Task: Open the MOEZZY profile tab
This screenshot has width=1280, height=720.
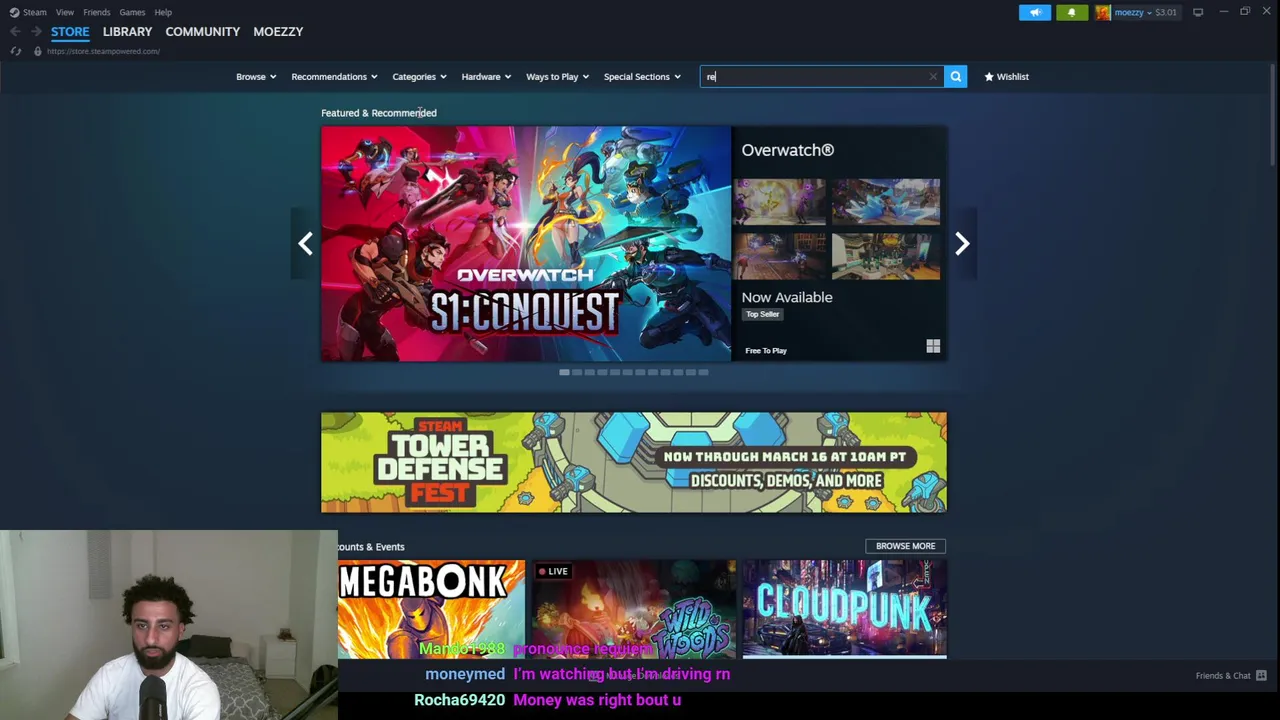Action: pyautogui.click(x=278, y=31)
